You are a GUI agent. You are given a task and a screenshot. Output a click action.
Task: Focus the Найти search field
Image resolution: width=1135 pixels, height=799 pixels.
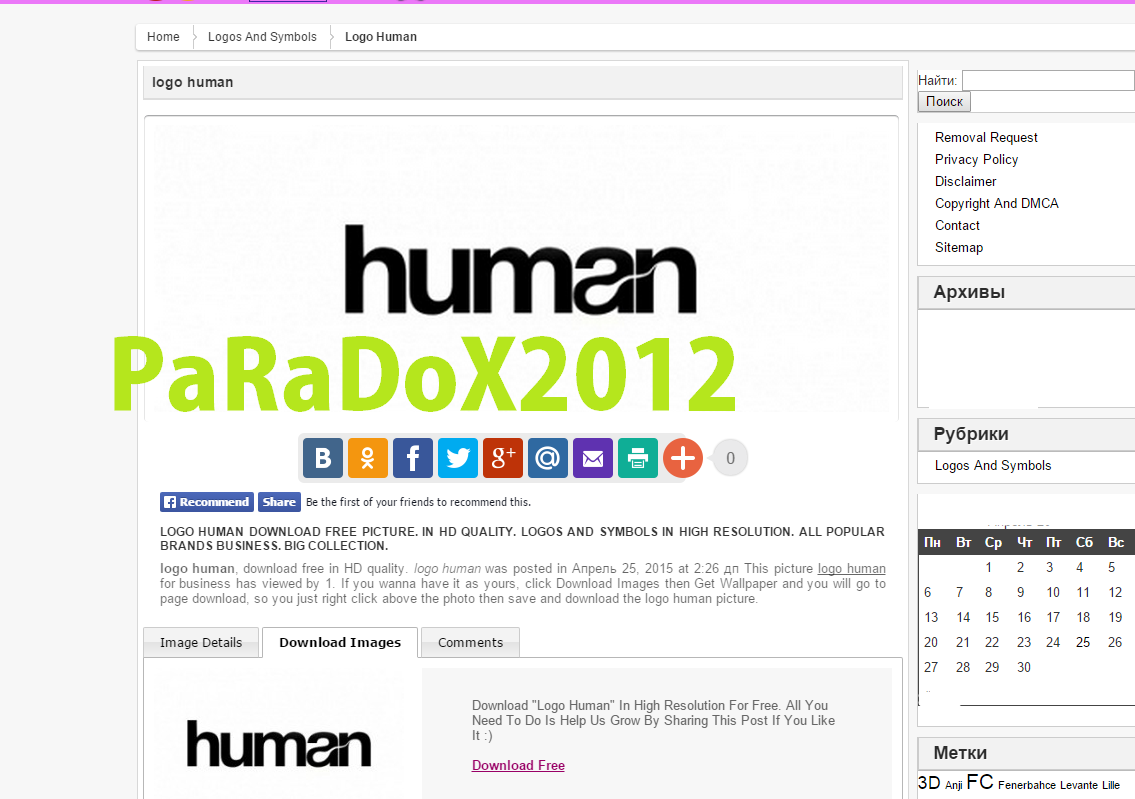1048,80
